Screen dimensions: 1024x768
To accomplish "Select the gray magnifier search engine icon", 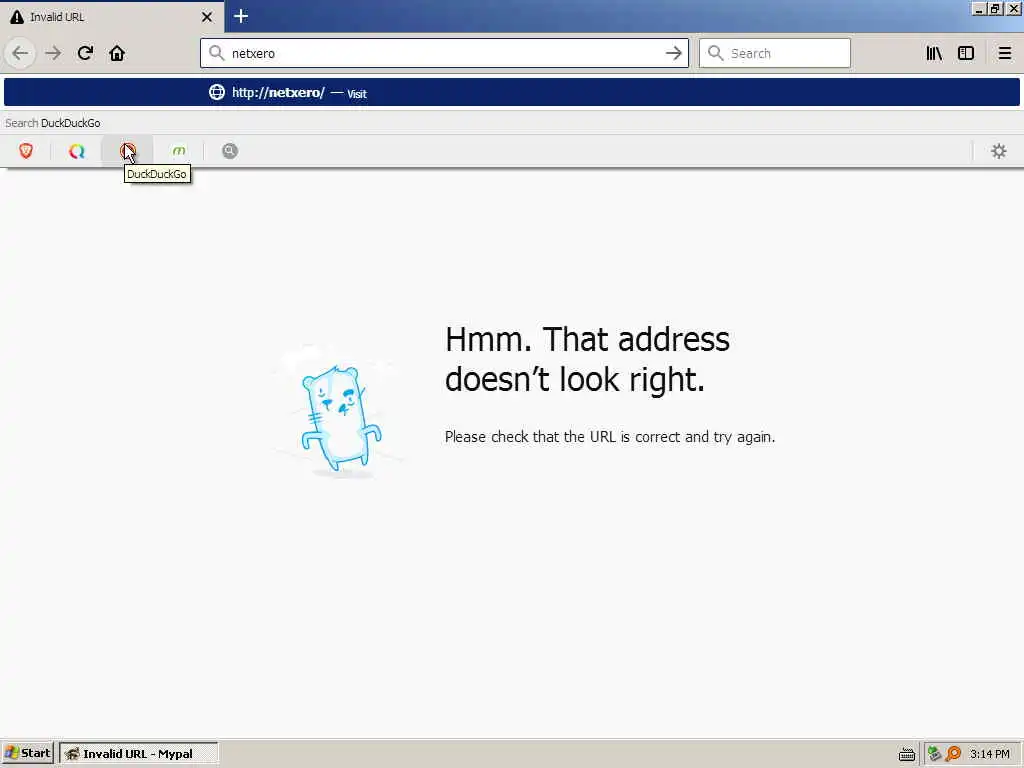I will click(x=230, y=151).
